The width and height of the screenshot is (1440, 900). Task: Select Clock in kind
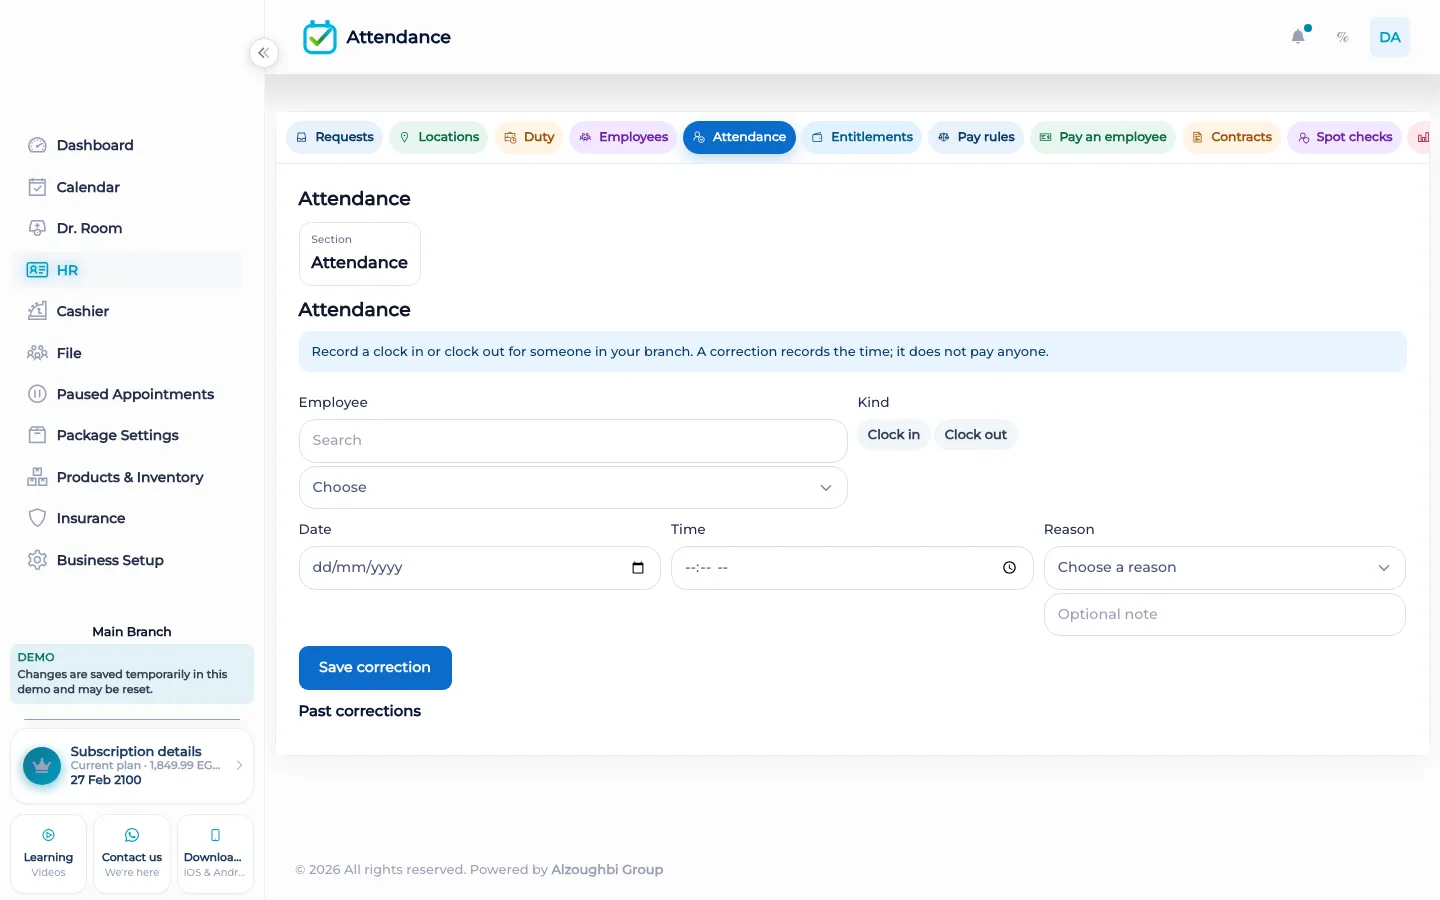pyautogui.click(x=894, y=435)
